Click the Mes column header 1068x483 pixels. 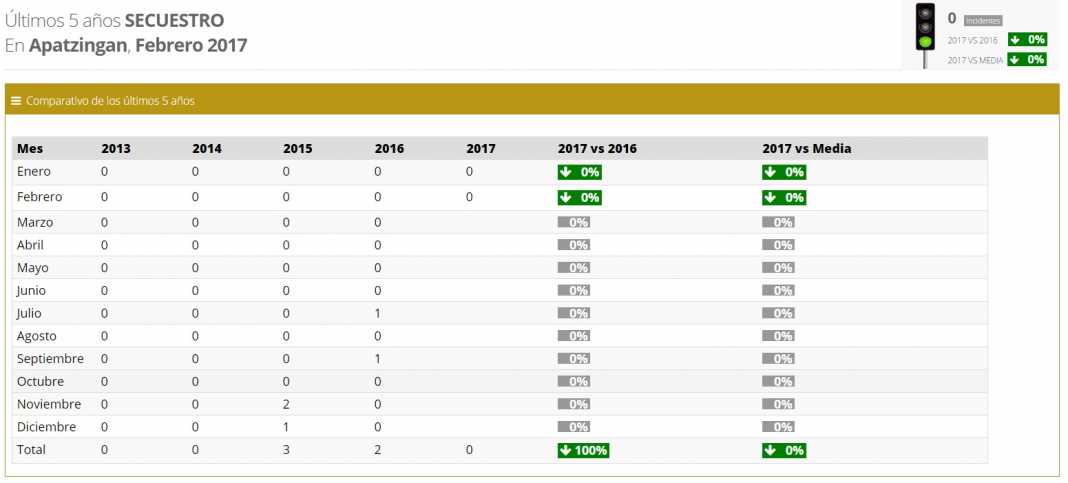(29, 148)
